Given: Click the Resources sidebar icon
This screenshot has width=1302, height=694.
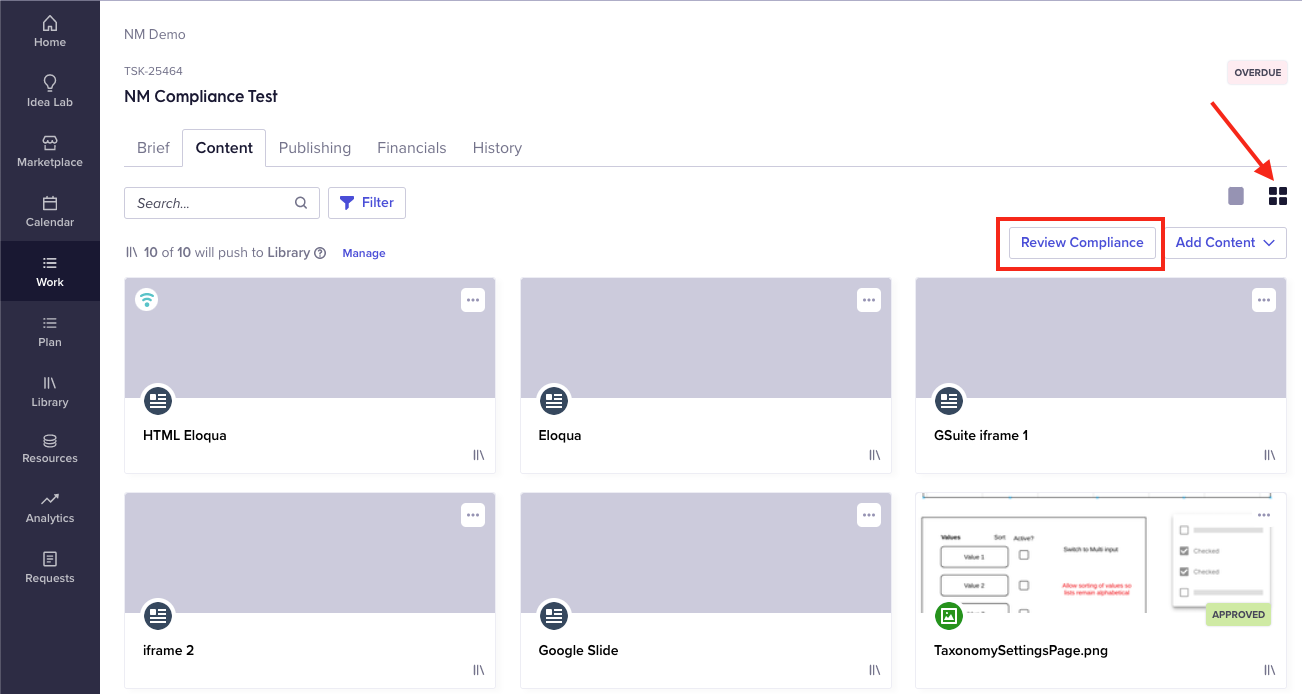Looking at the screenshot, I should click(50, 441).
